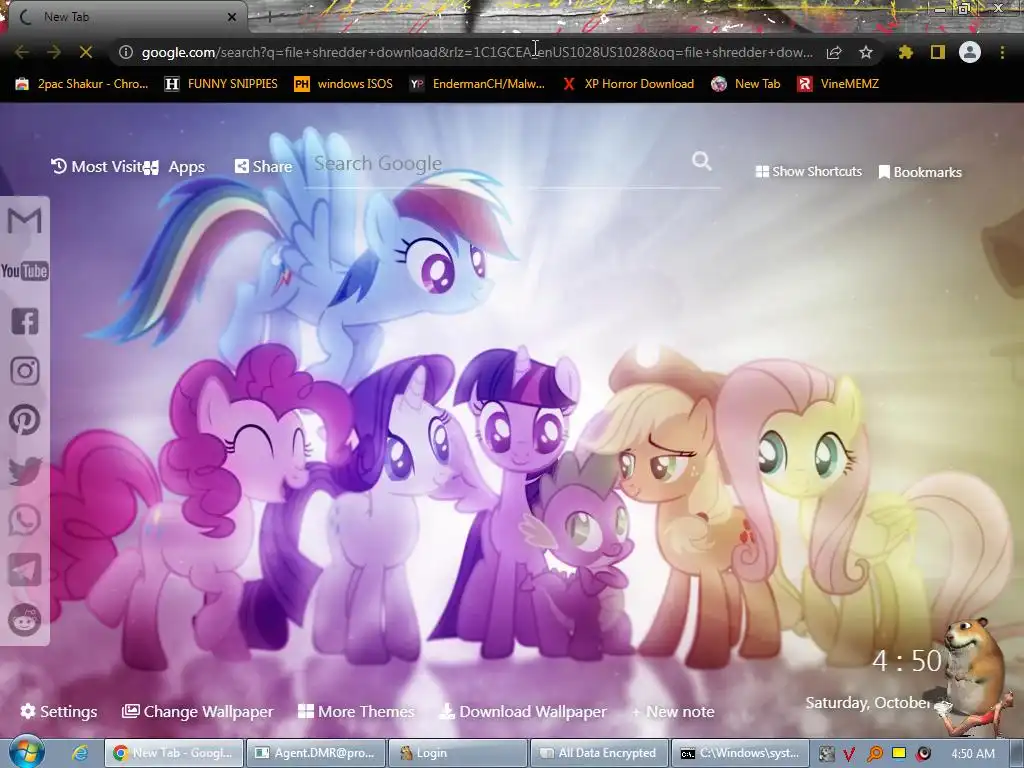This screenshot has width=1024, height=768.
Task: Click the 4 : 50 clock widget
Action: [x=907, y=661]
